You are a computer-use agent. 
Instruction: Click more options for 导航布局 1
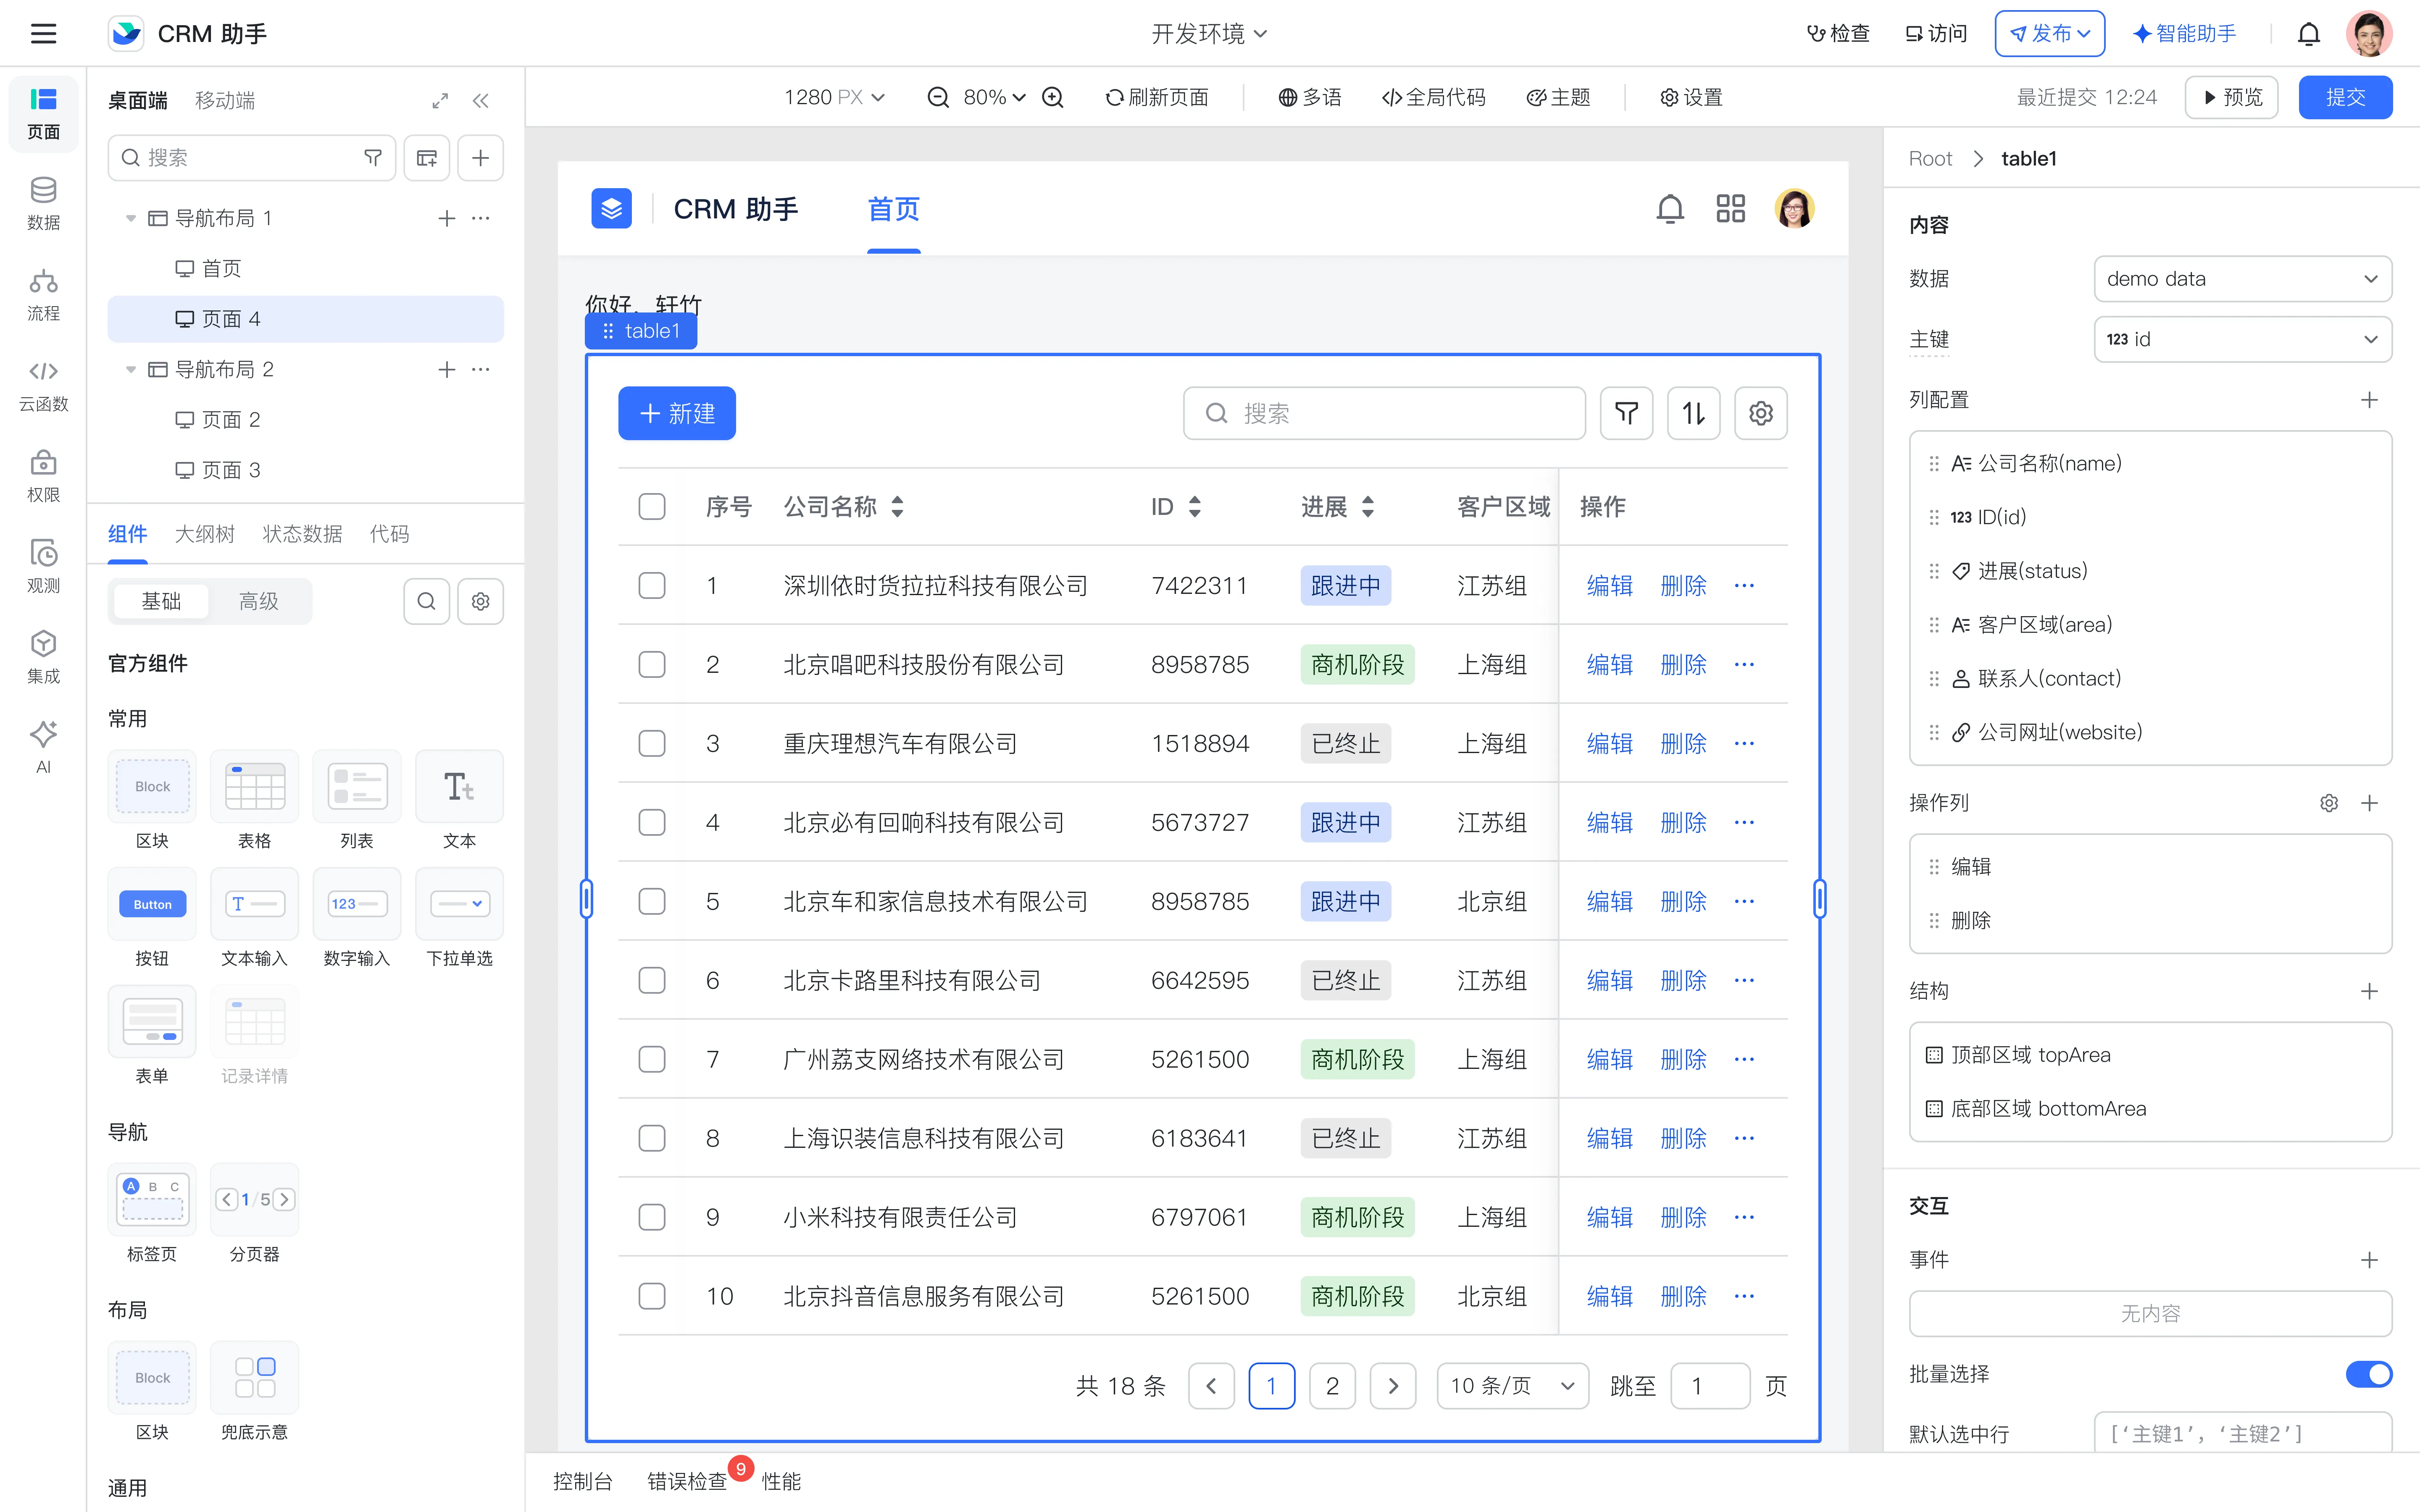(x=481, y=218)
